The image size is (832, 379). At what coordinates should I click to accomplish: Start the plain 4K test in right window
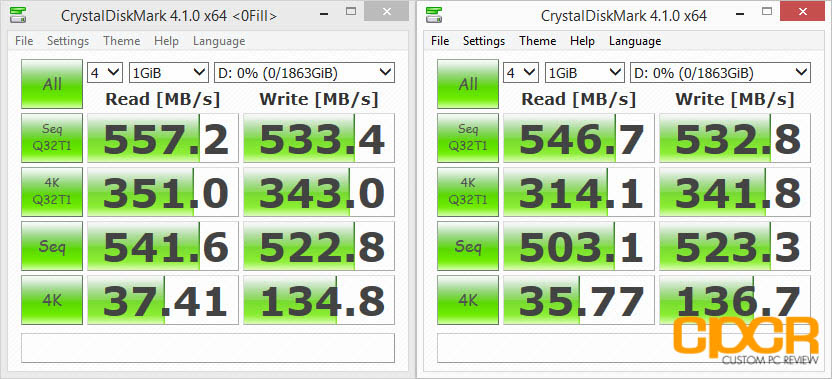[x=468, y=300]
